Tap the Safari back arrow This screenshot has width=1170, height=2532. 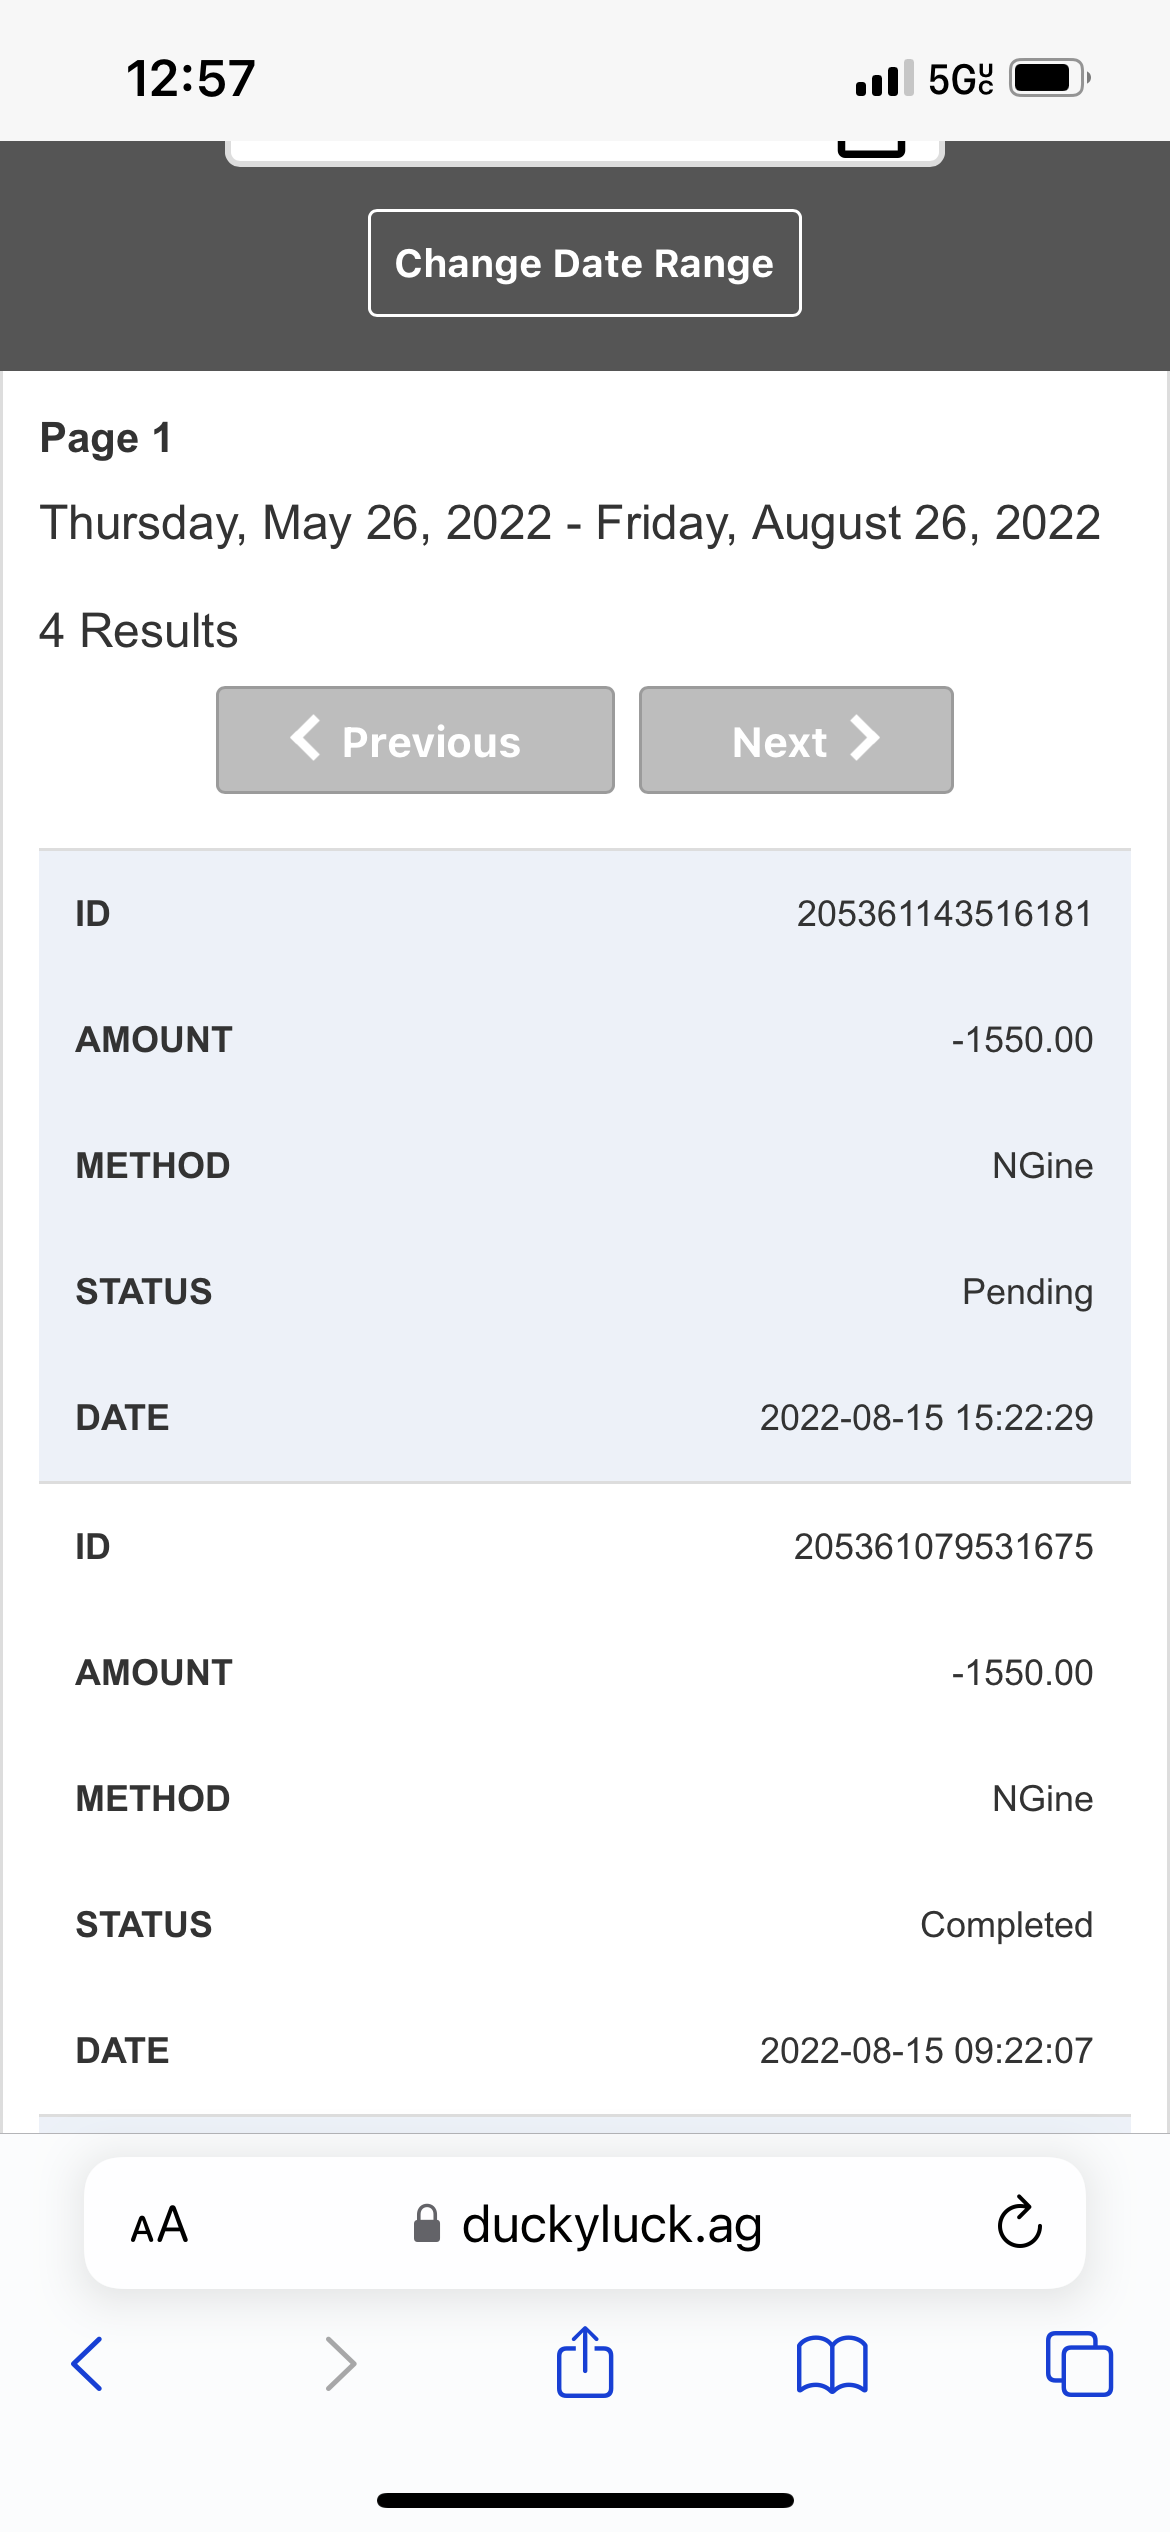point(87,2364)
